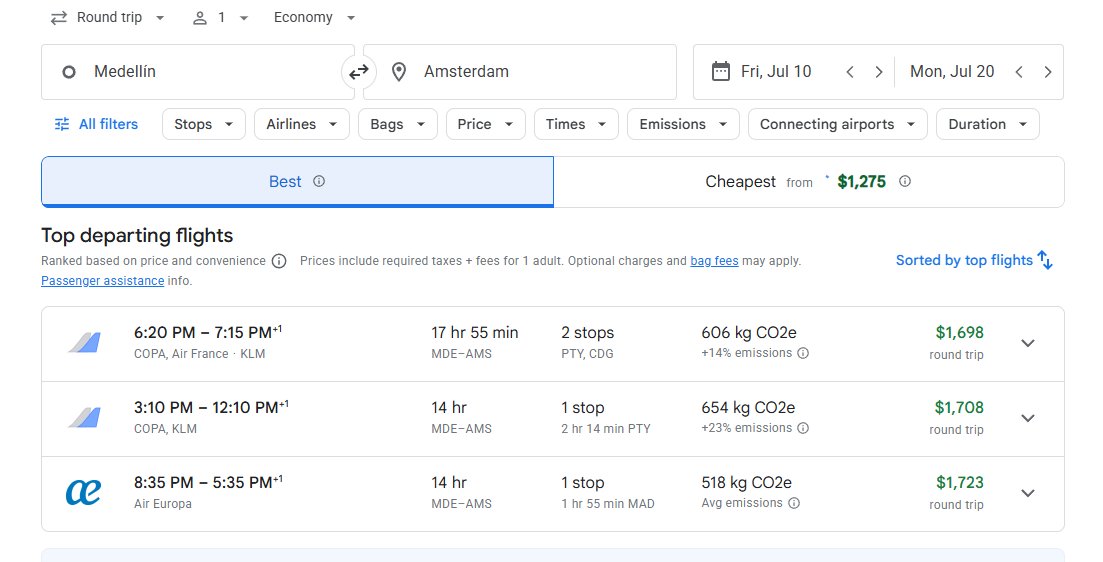Click the 6:20 PM – 7:15 PM flight time
The image size is (1103, 562).
click(x=208, y=332)
